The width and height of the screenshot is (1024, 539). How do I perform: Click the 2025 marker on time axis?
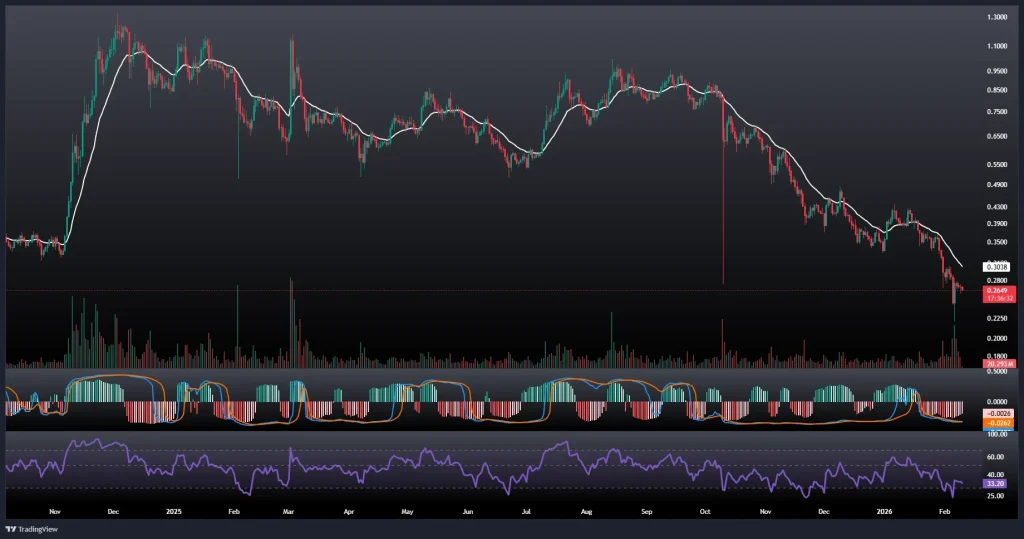[x=175, y=509]
